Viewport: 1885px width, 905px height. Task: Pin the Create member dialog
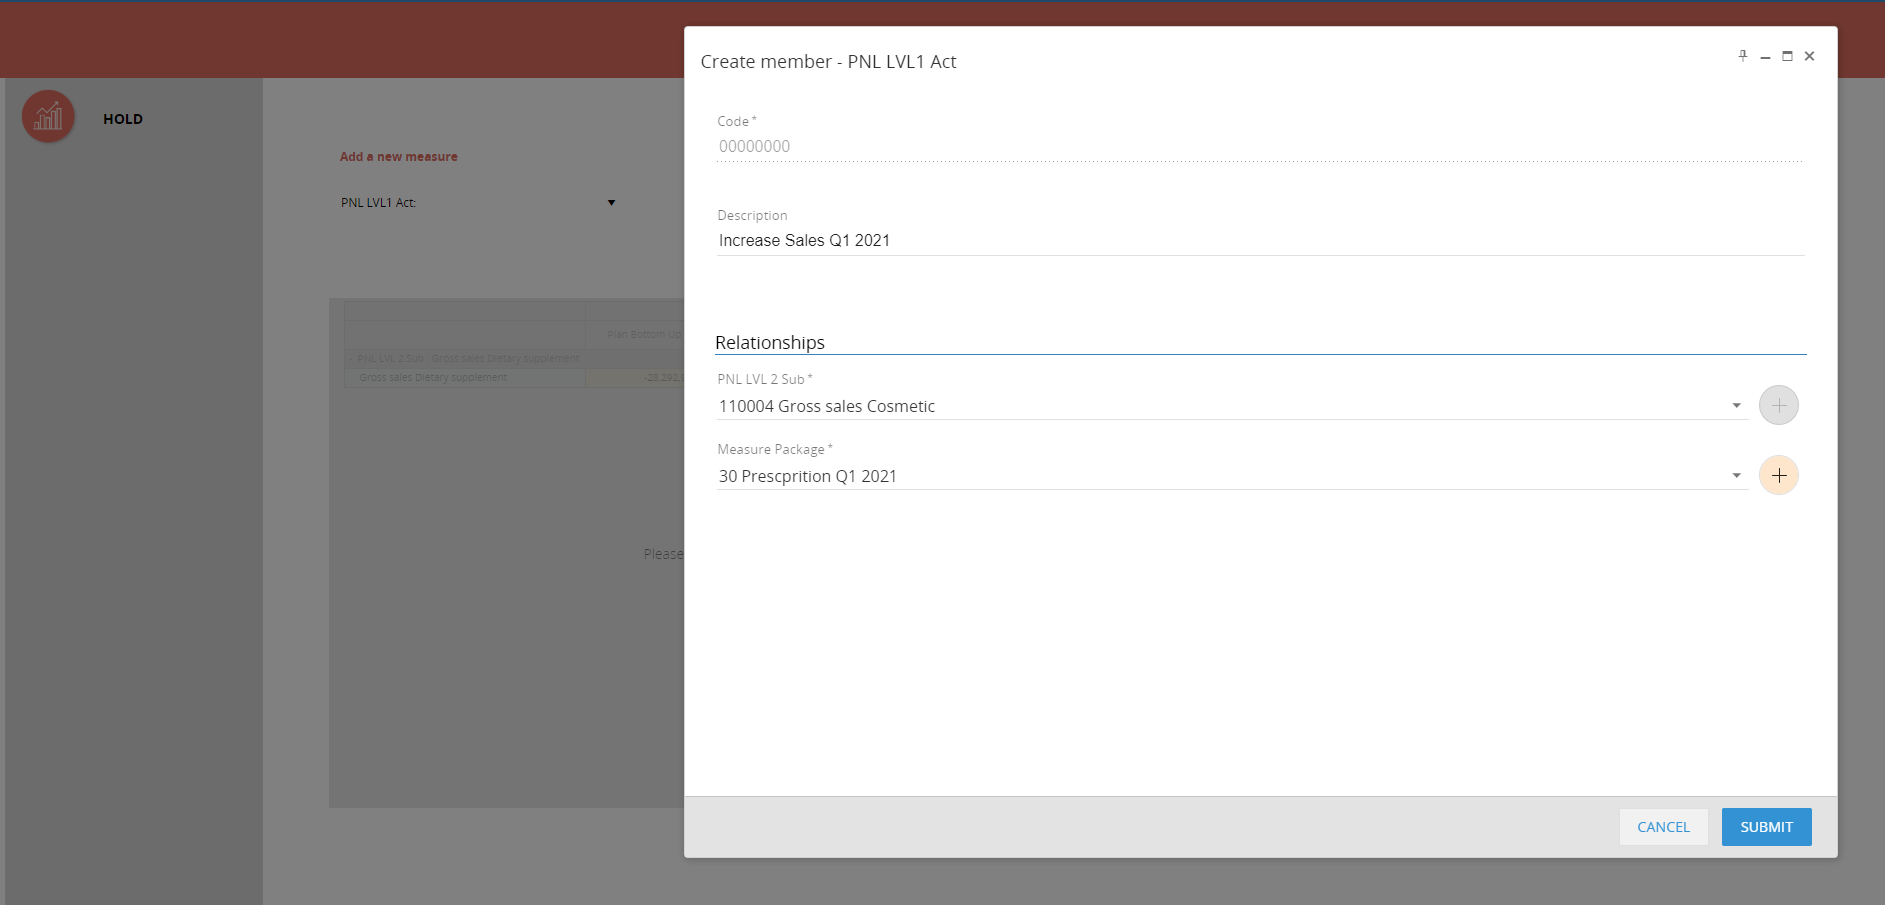click(1743, 56)
